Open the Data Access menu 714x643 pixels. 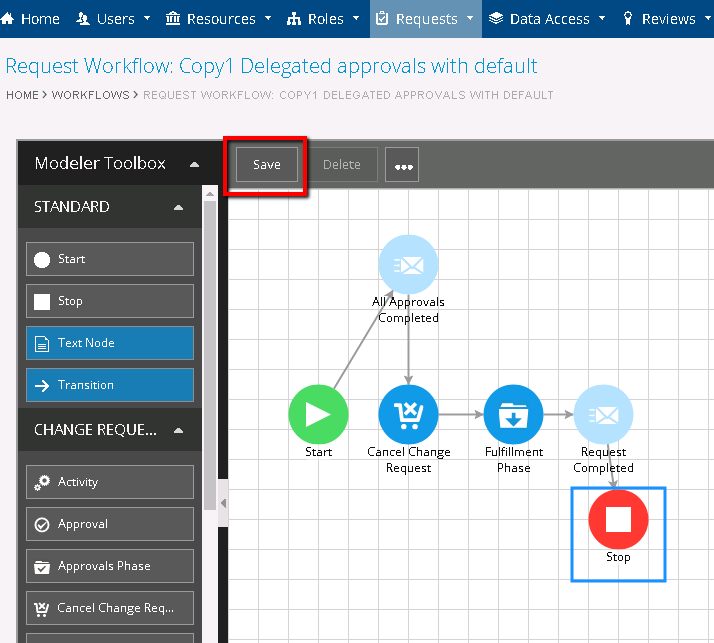(549, 19)
